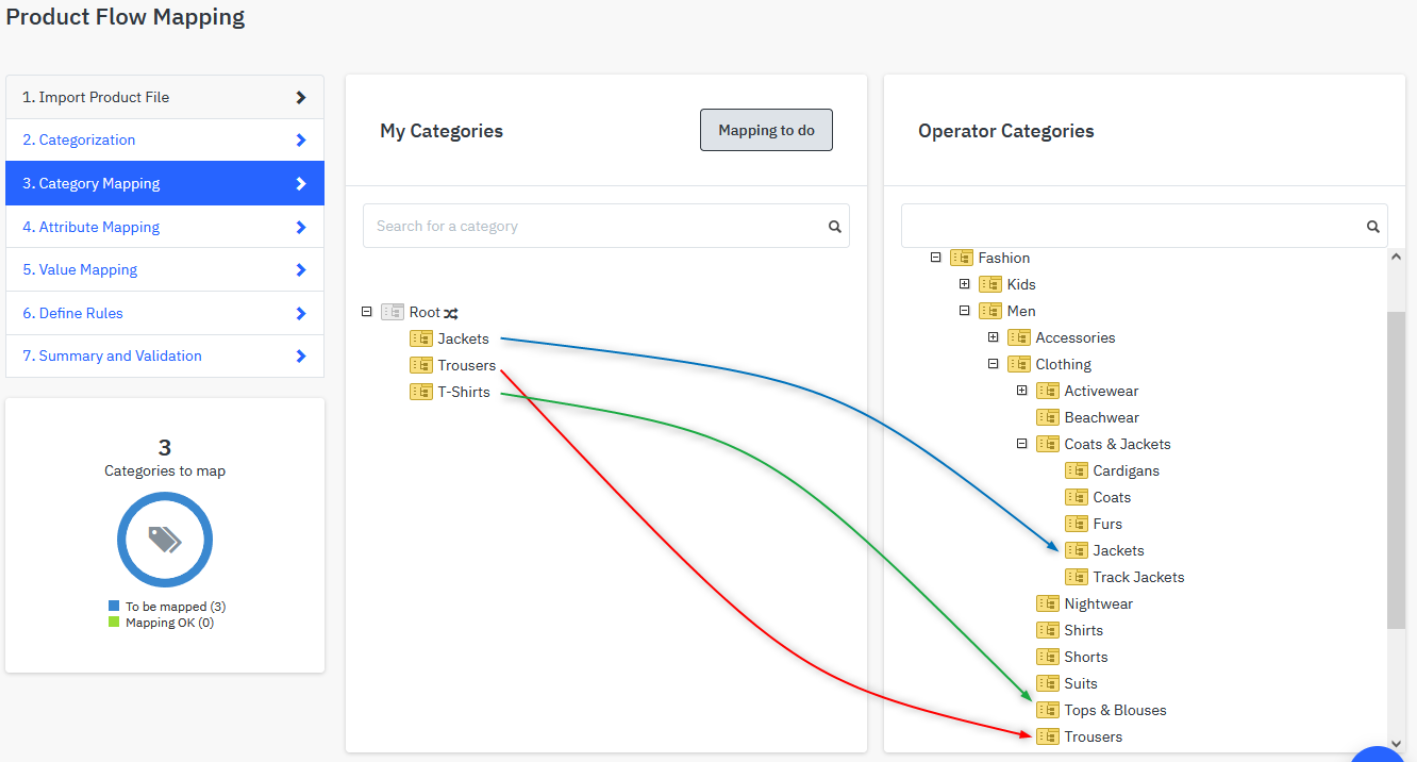Viewport: 1417px width, 762px height.
Task: Focus the Search for a category field
Action: 606,226
